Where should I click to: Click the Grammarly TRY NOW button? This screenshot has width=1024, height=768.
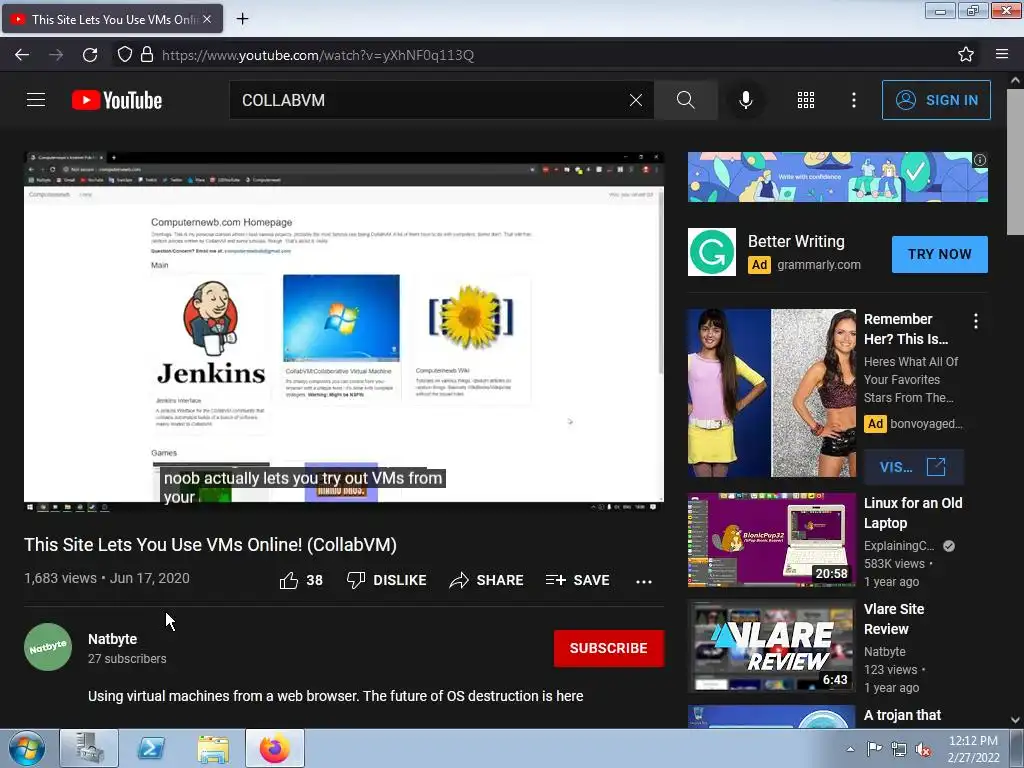(940, 254)
